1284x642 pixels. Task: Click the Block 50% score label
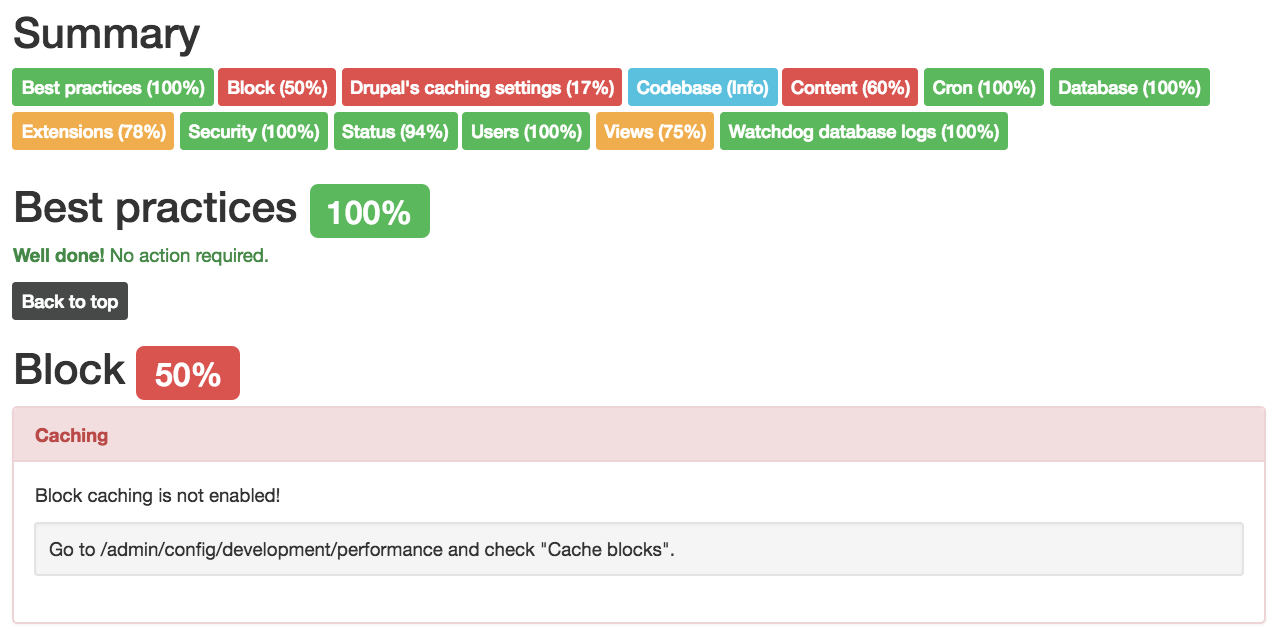pos(188,373)
